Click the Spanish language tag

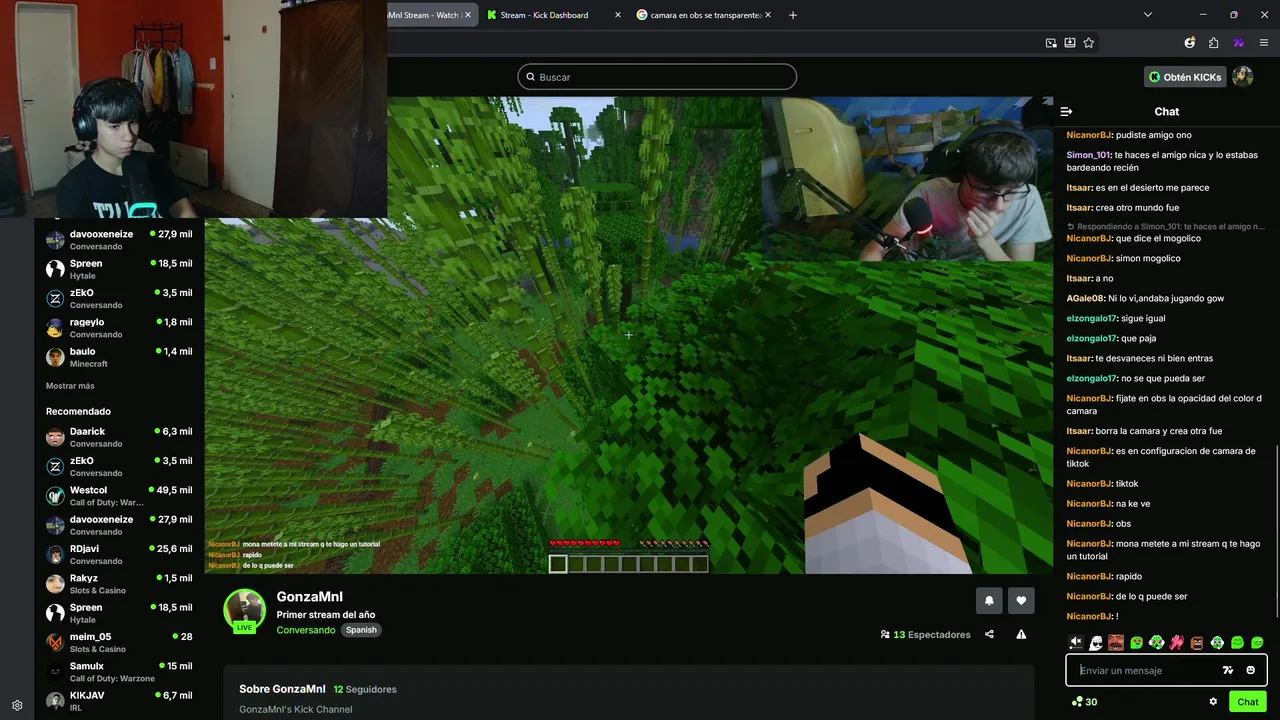coord(361,630)
